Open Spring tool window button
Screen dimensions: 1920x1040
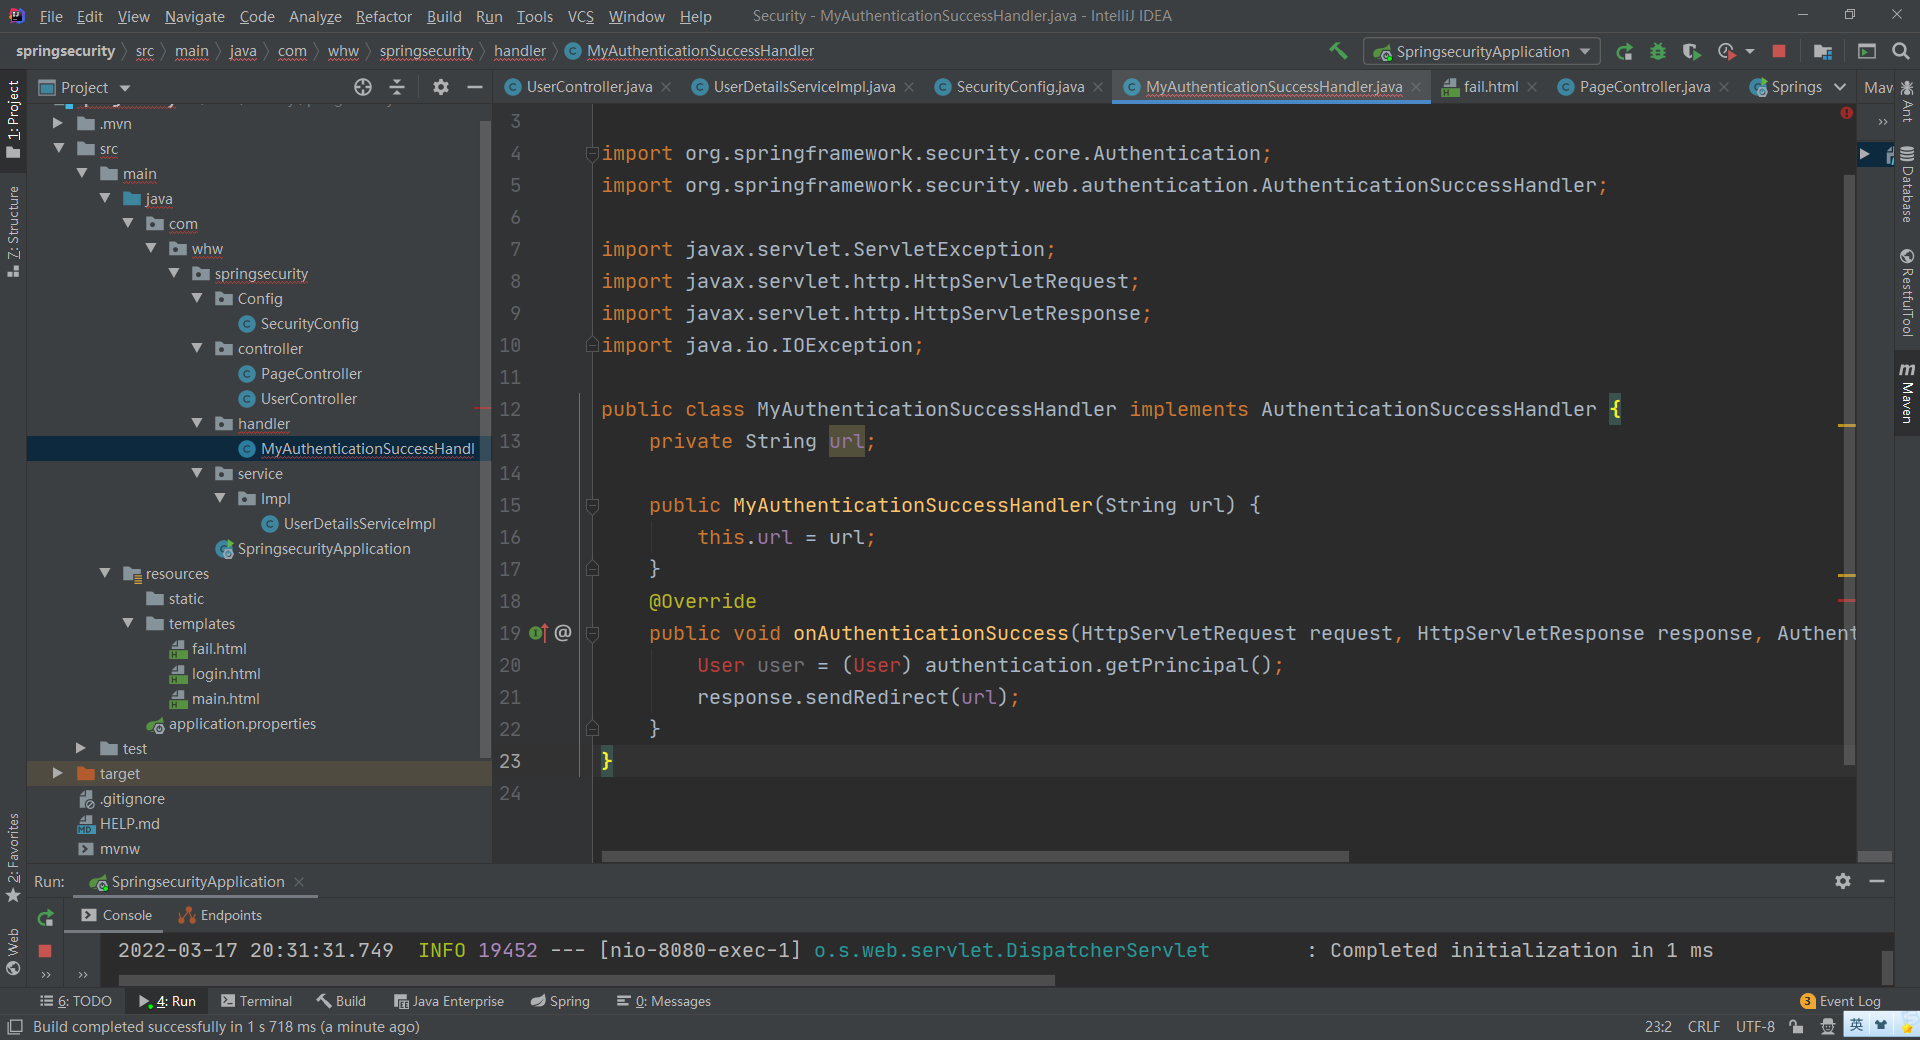[x=560, y=1001]
